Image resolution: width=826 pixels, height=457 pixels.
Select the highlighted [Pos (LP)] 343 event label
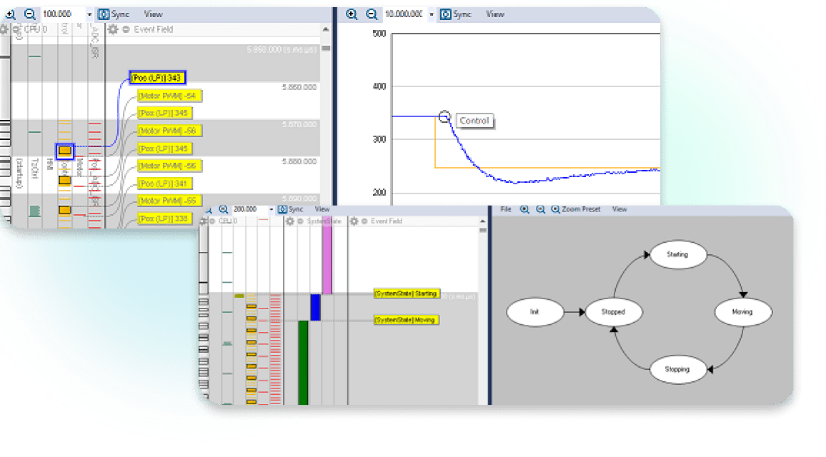click(158, 78)
